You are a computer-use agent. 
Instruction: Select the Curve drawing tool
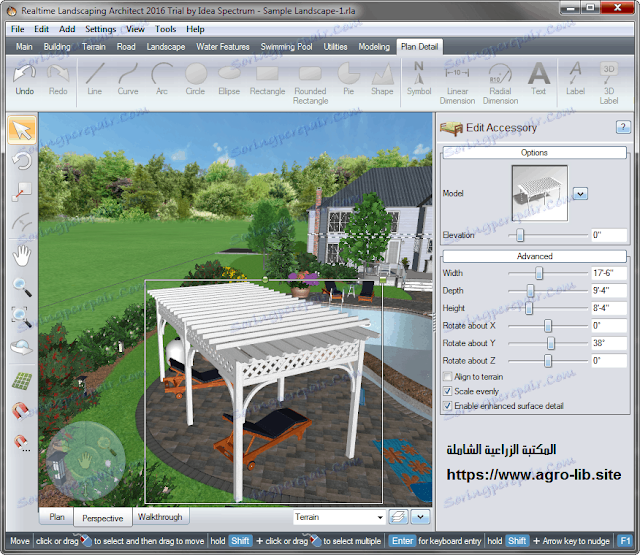tap(128, 79)
